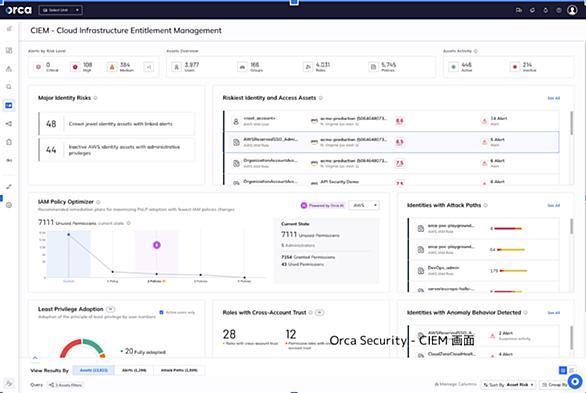The width and height of the screenshot is (586, 393).
Task: Click info icon beside Assets Activity
Action: click(476, 51)
